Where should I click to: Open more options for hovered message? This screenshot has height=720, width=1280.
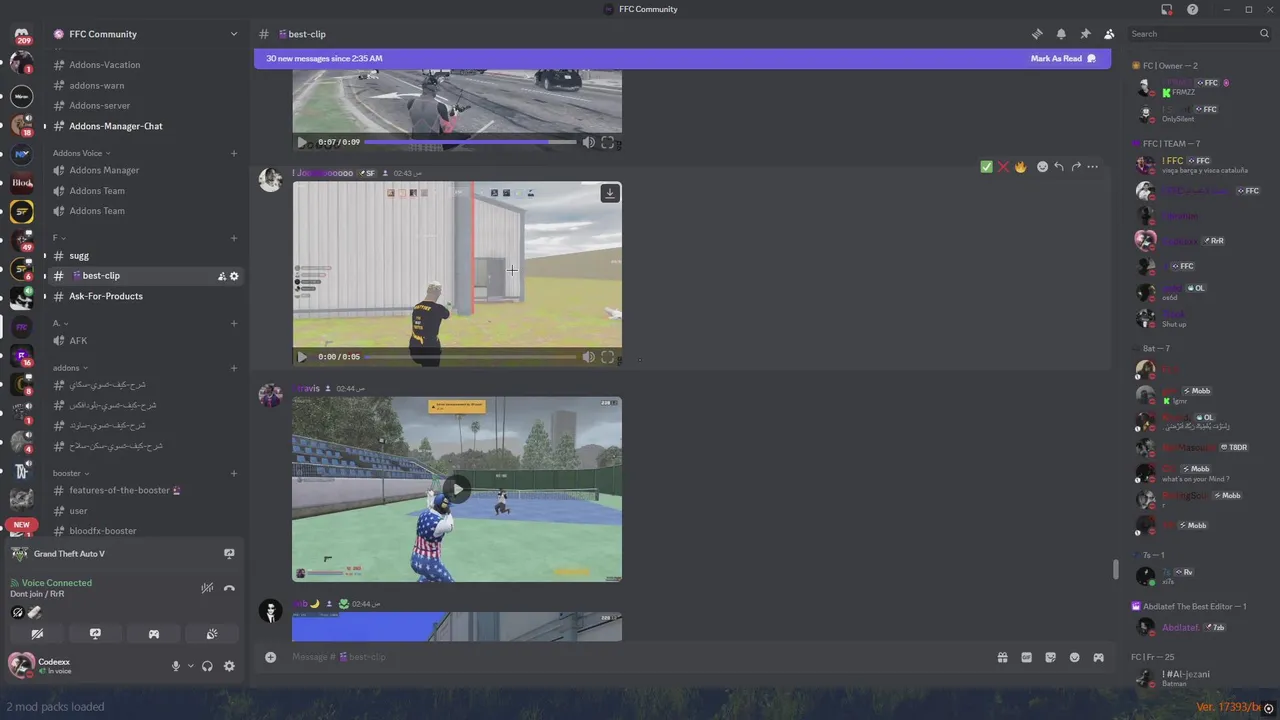[x=1093, y=167]
